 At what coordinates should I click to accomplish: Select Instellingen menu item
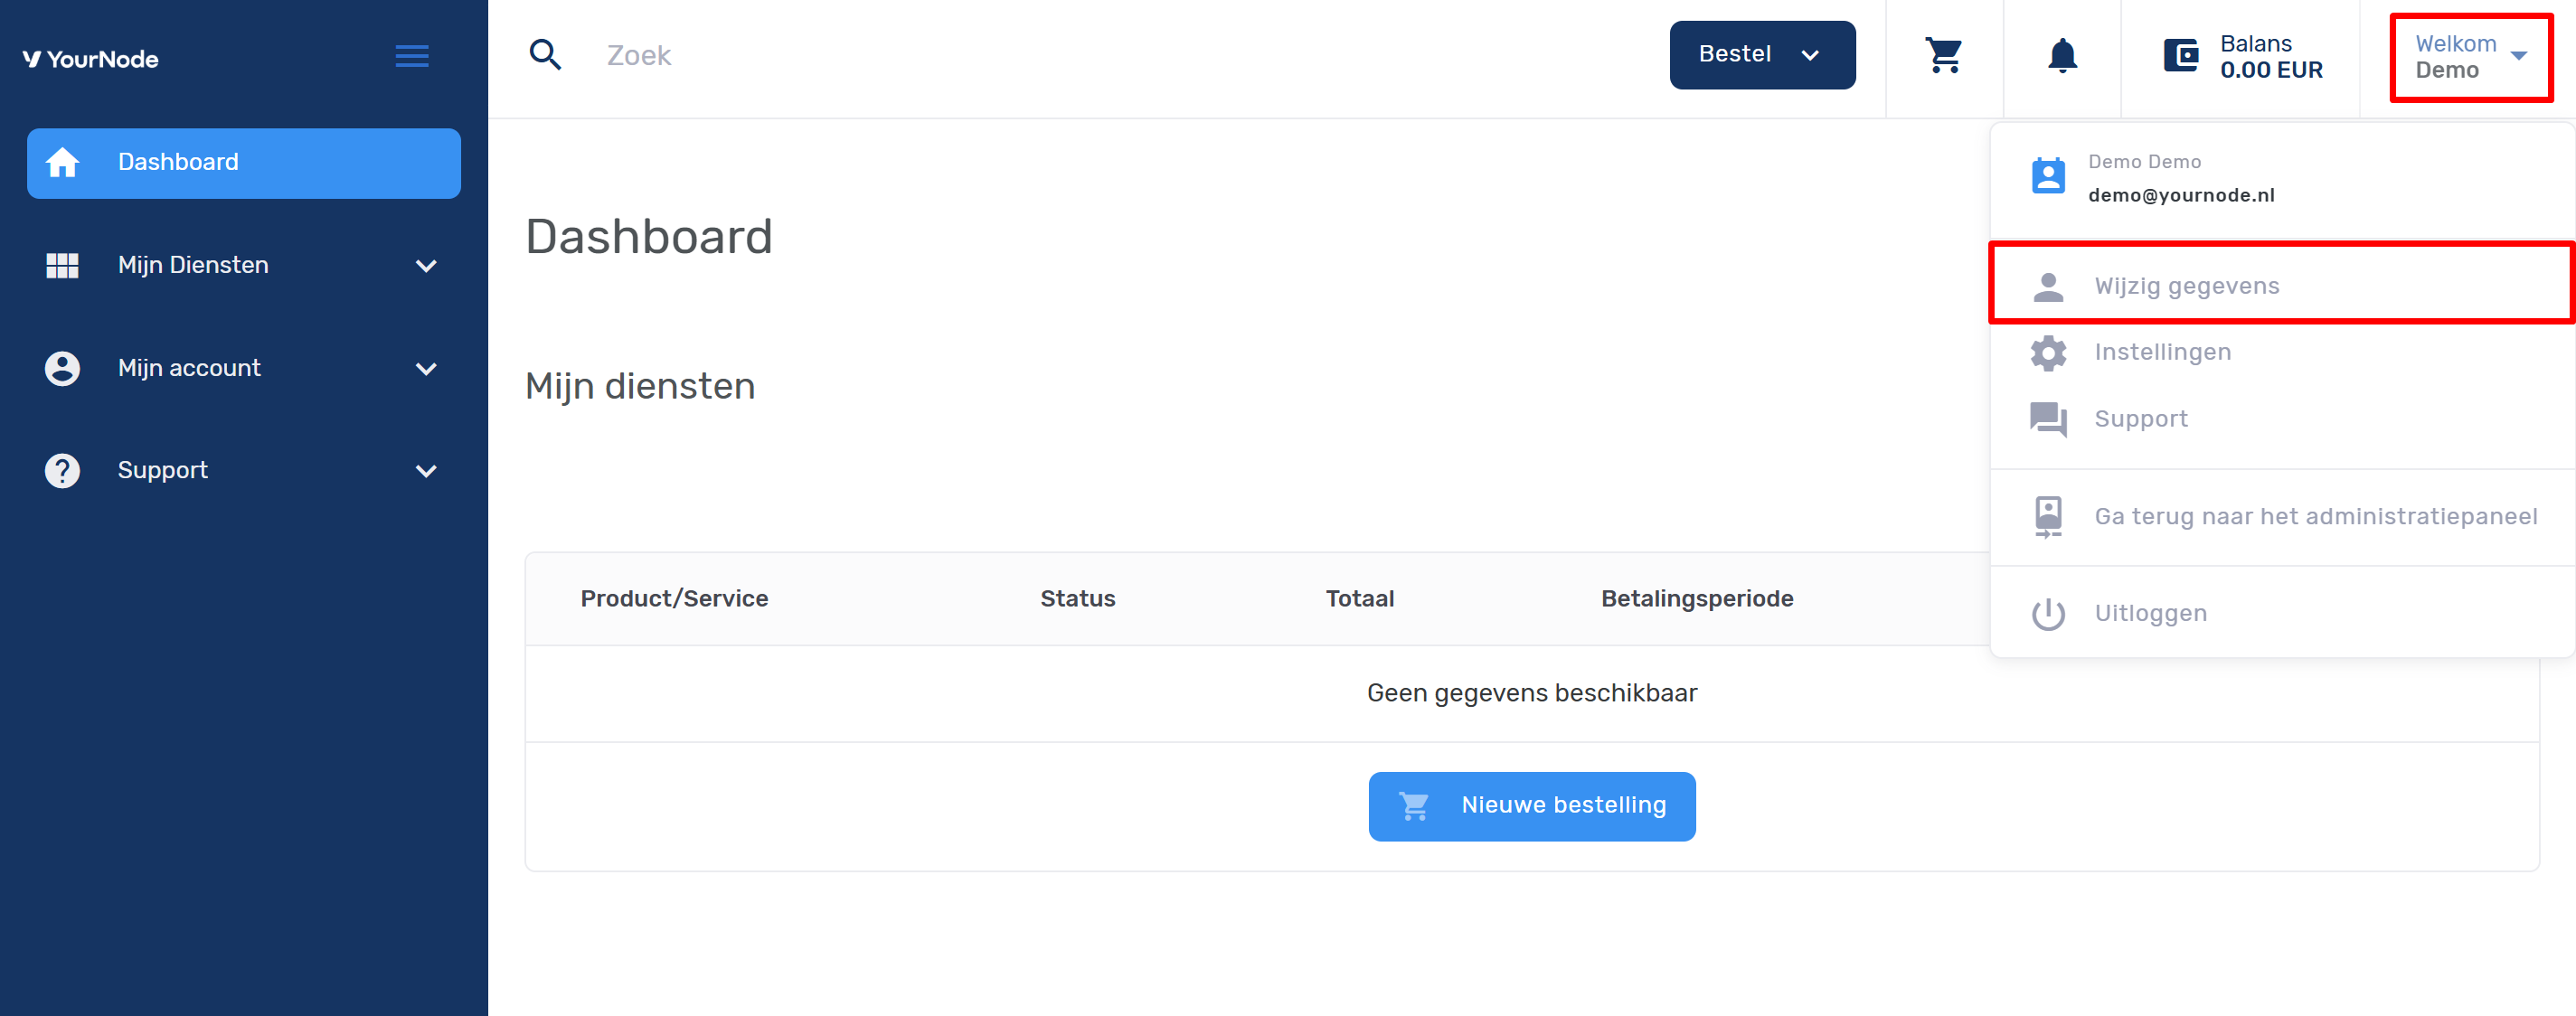(2282, 353)
